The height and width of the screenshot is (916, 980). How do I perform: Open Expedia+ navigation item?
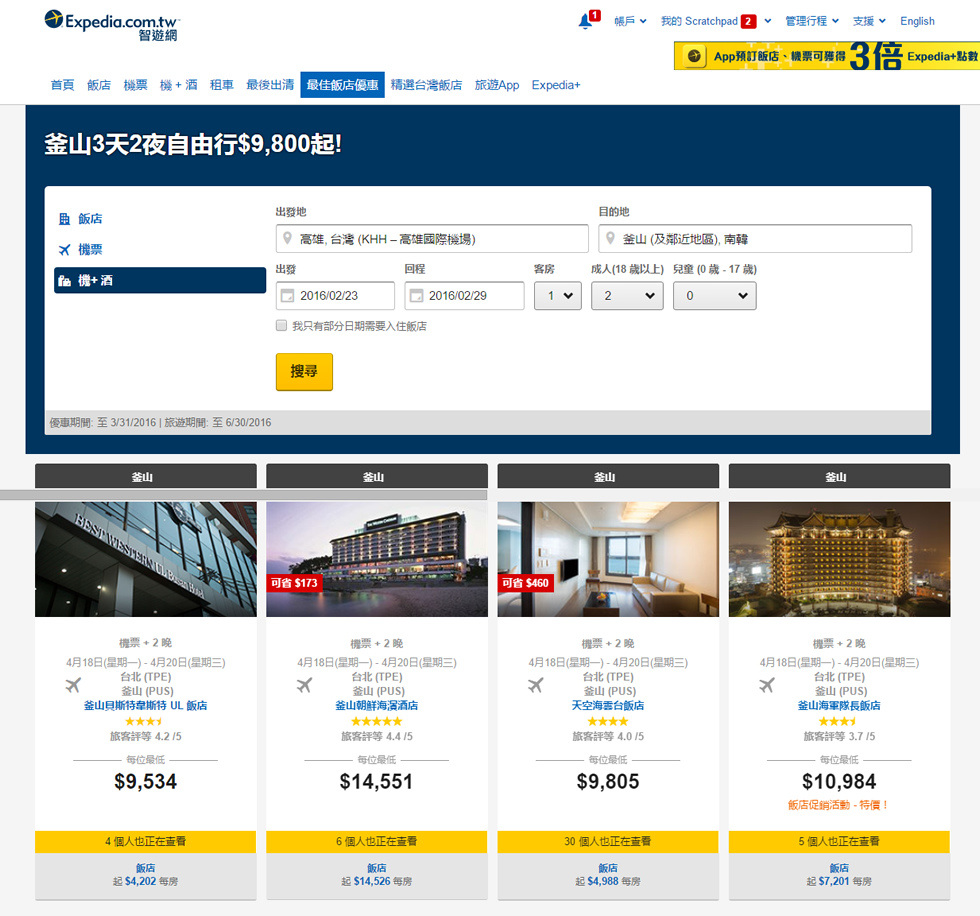coord(556,85)
